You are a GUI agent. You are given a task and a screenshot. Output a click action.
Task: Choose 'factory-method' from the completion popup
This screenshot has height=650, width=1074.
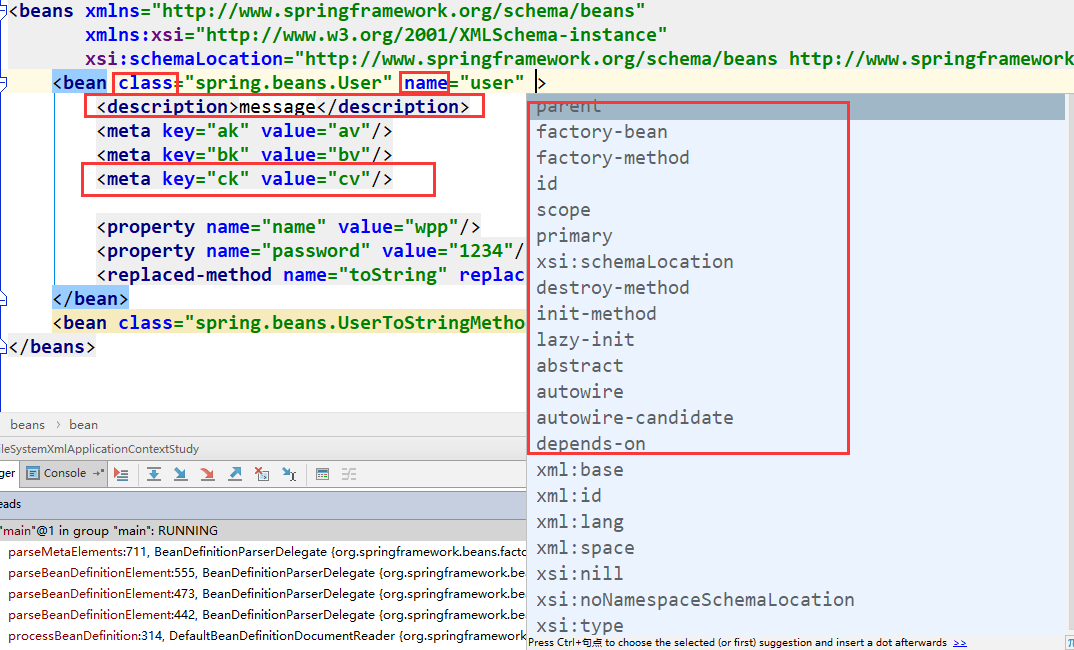coord(796,158)
